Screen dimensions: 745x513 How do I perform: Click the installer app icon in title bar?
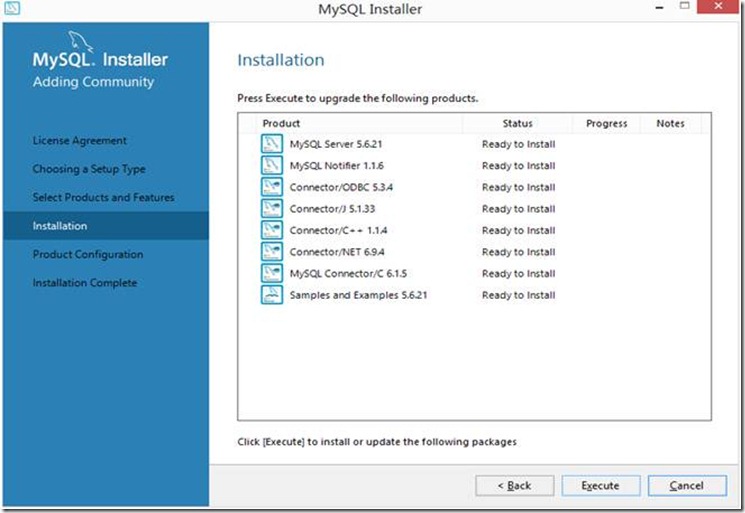12,8
